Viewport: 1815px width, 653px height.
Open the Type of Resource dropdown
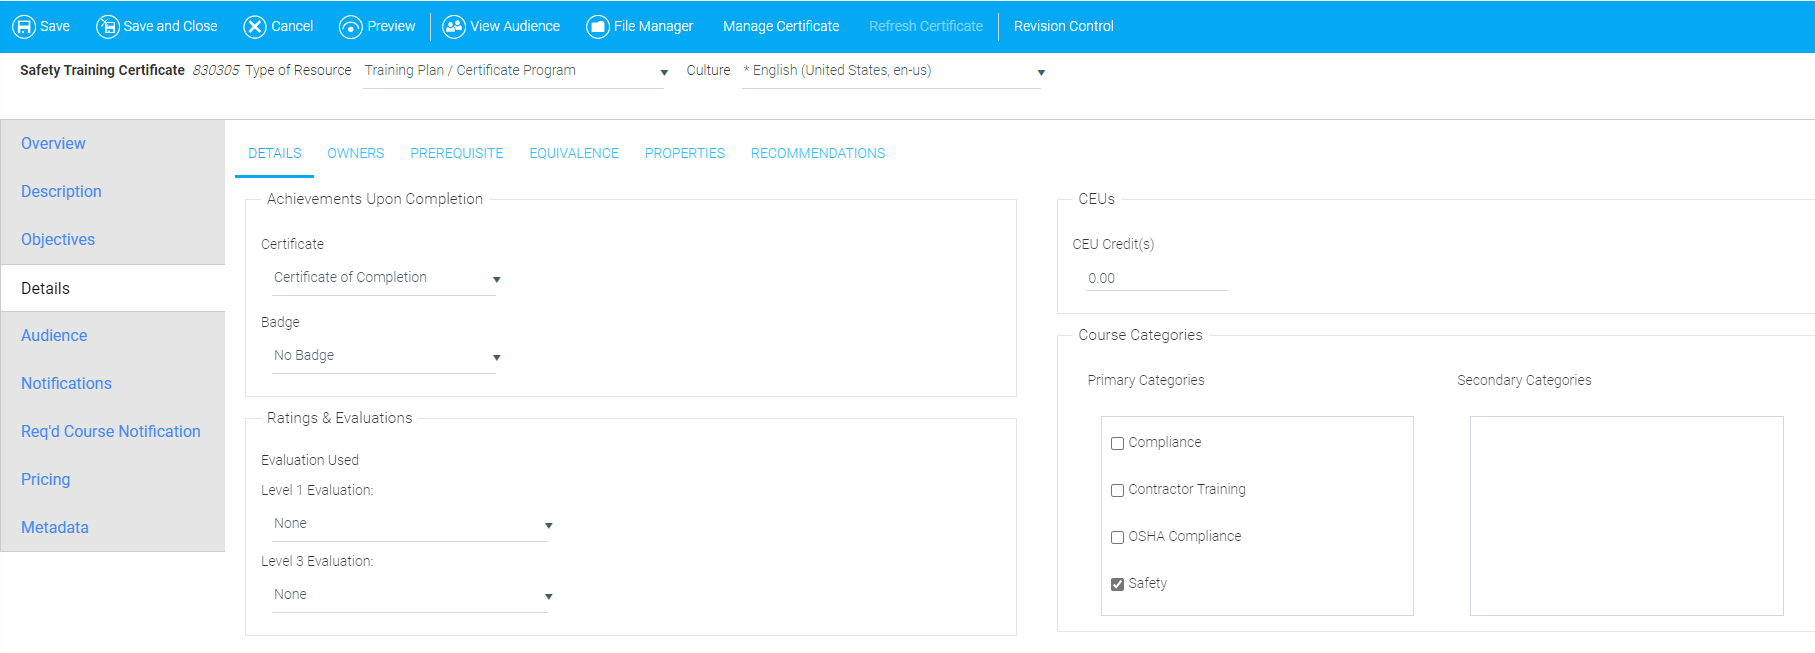[x=514, y=71]
